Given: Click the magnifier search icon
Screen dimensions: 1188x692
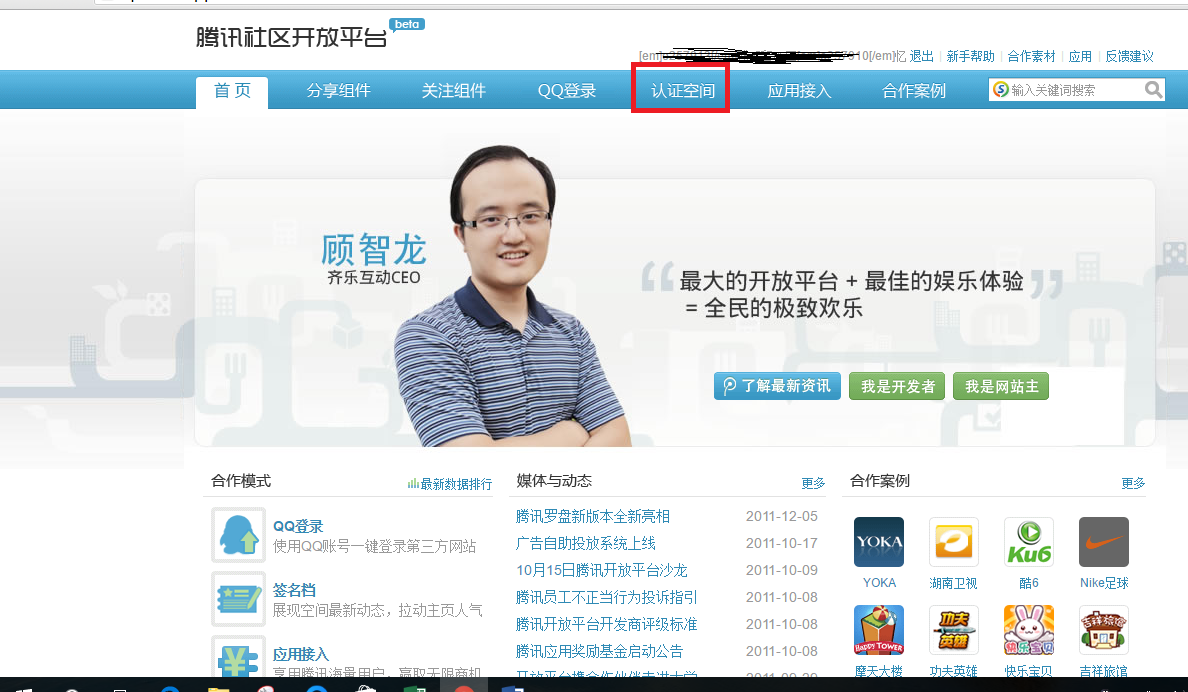Looking at the screenshot, I should point(1153,90).
